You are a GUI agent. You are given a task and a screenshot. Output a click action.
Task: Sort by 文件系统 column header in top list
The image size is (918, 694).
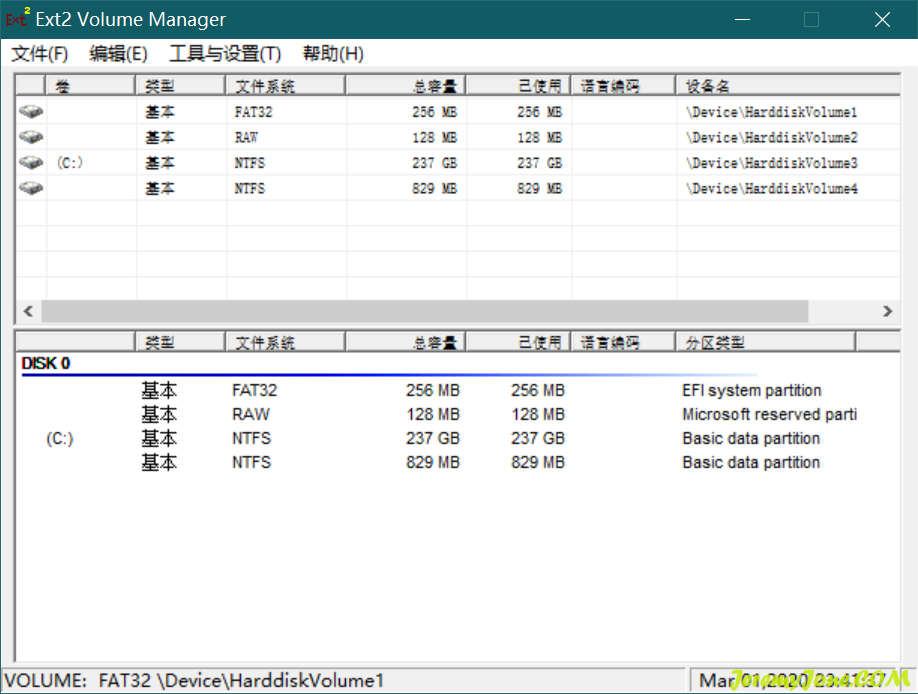285,86
